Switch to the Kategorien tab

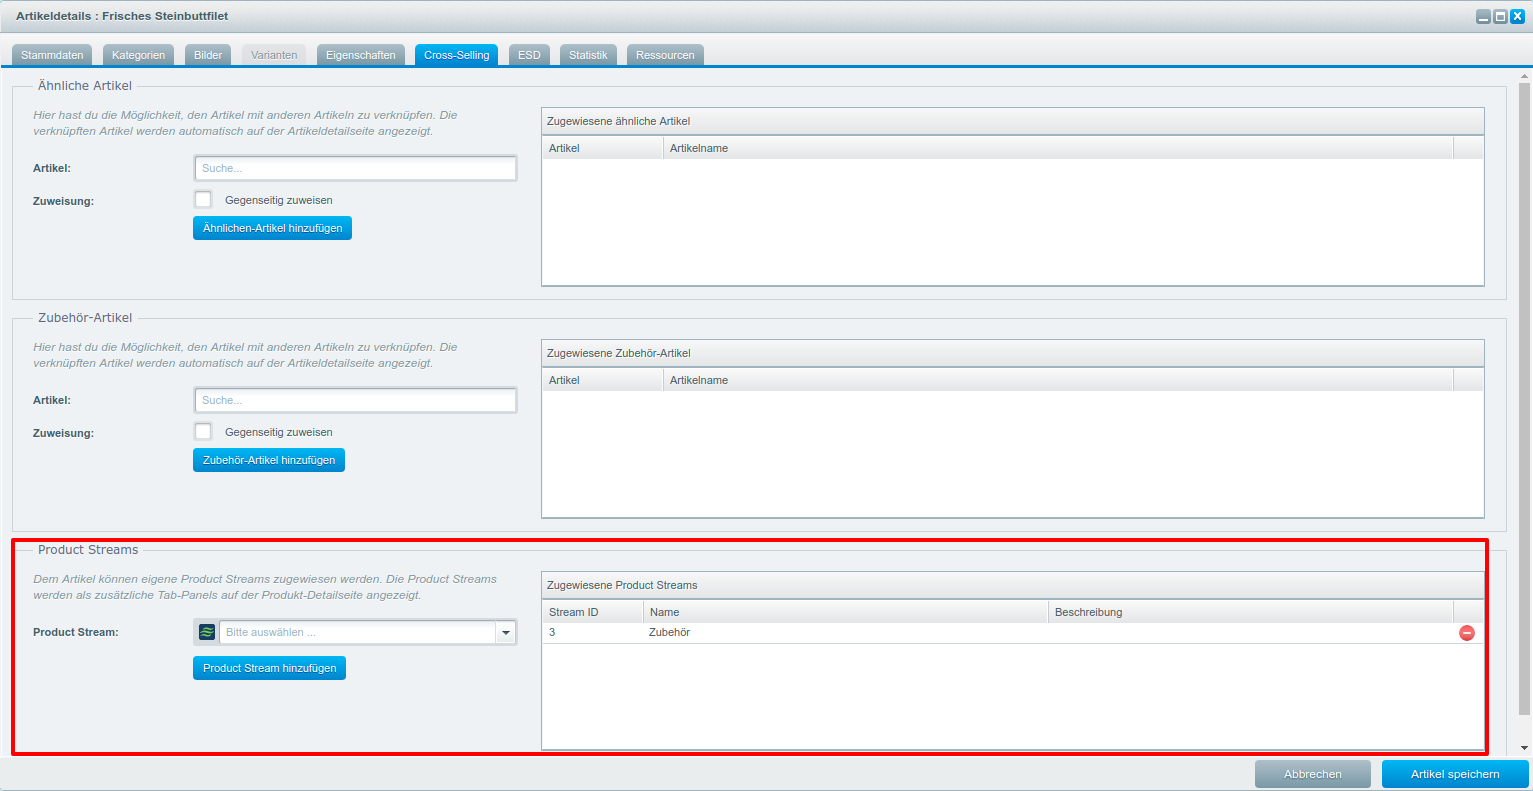tap(139, 55)
